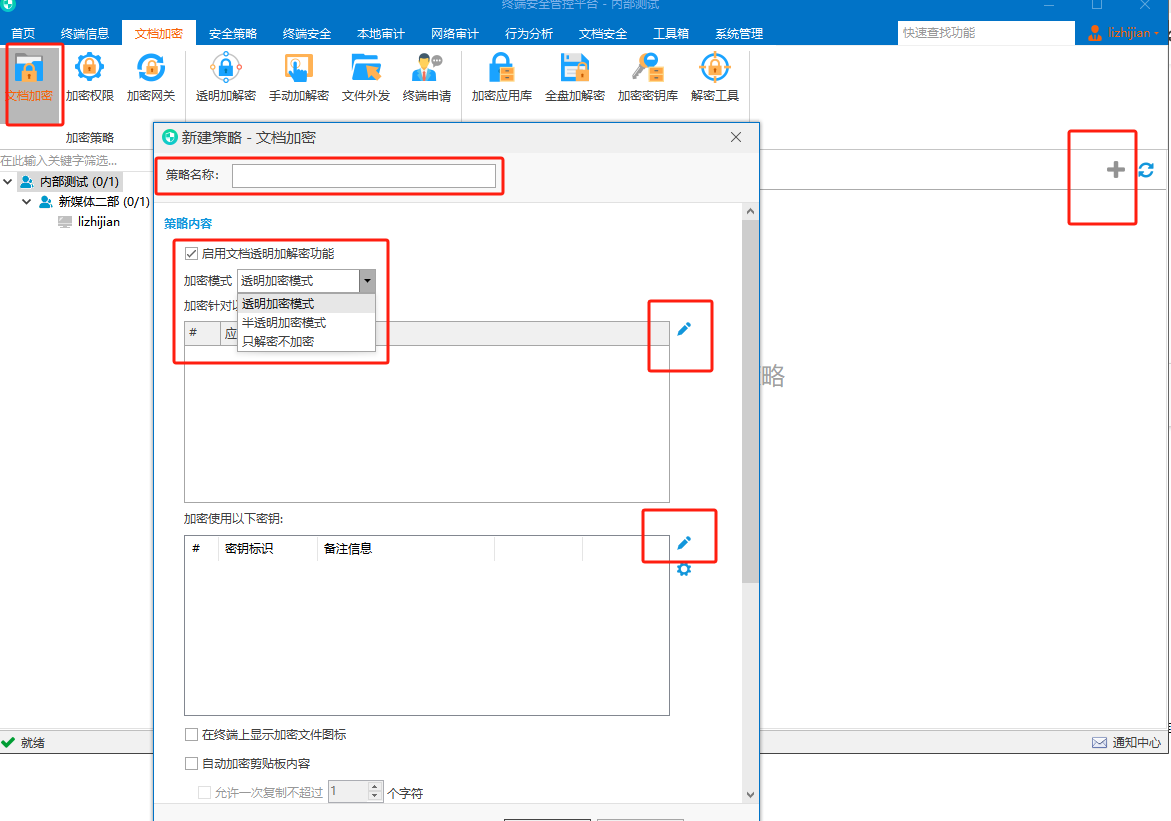Click the 密钥标识 column header
1171x821 pixels.
point(266,548)
